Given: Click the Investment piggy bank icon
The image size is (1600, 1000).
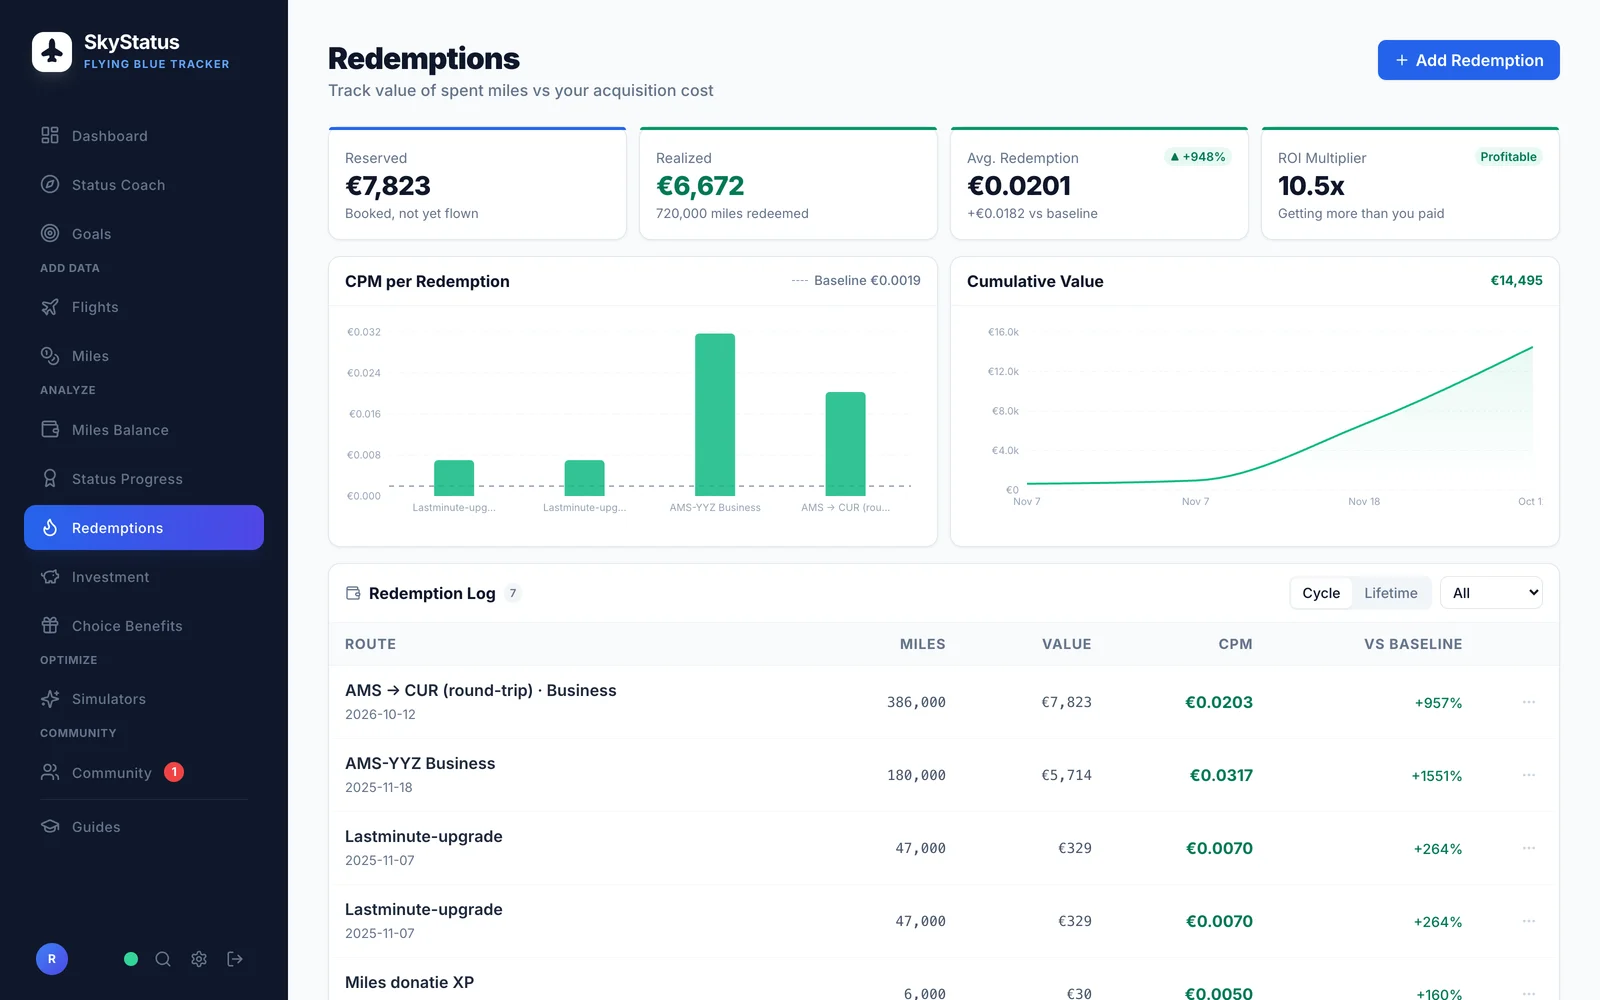Looking at the screenshot, I should pos(50,577).
